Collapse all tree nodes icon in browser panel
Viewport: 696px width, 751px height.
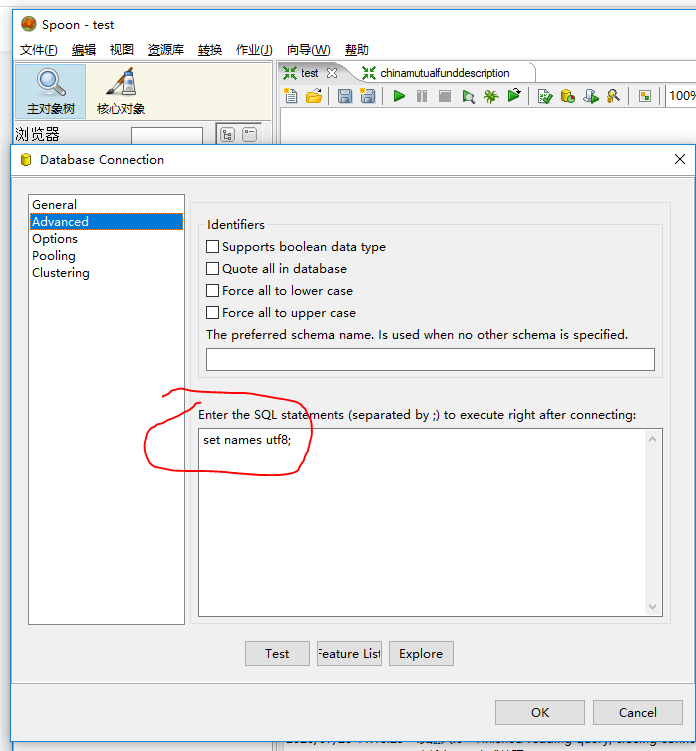tap(250, 135)
